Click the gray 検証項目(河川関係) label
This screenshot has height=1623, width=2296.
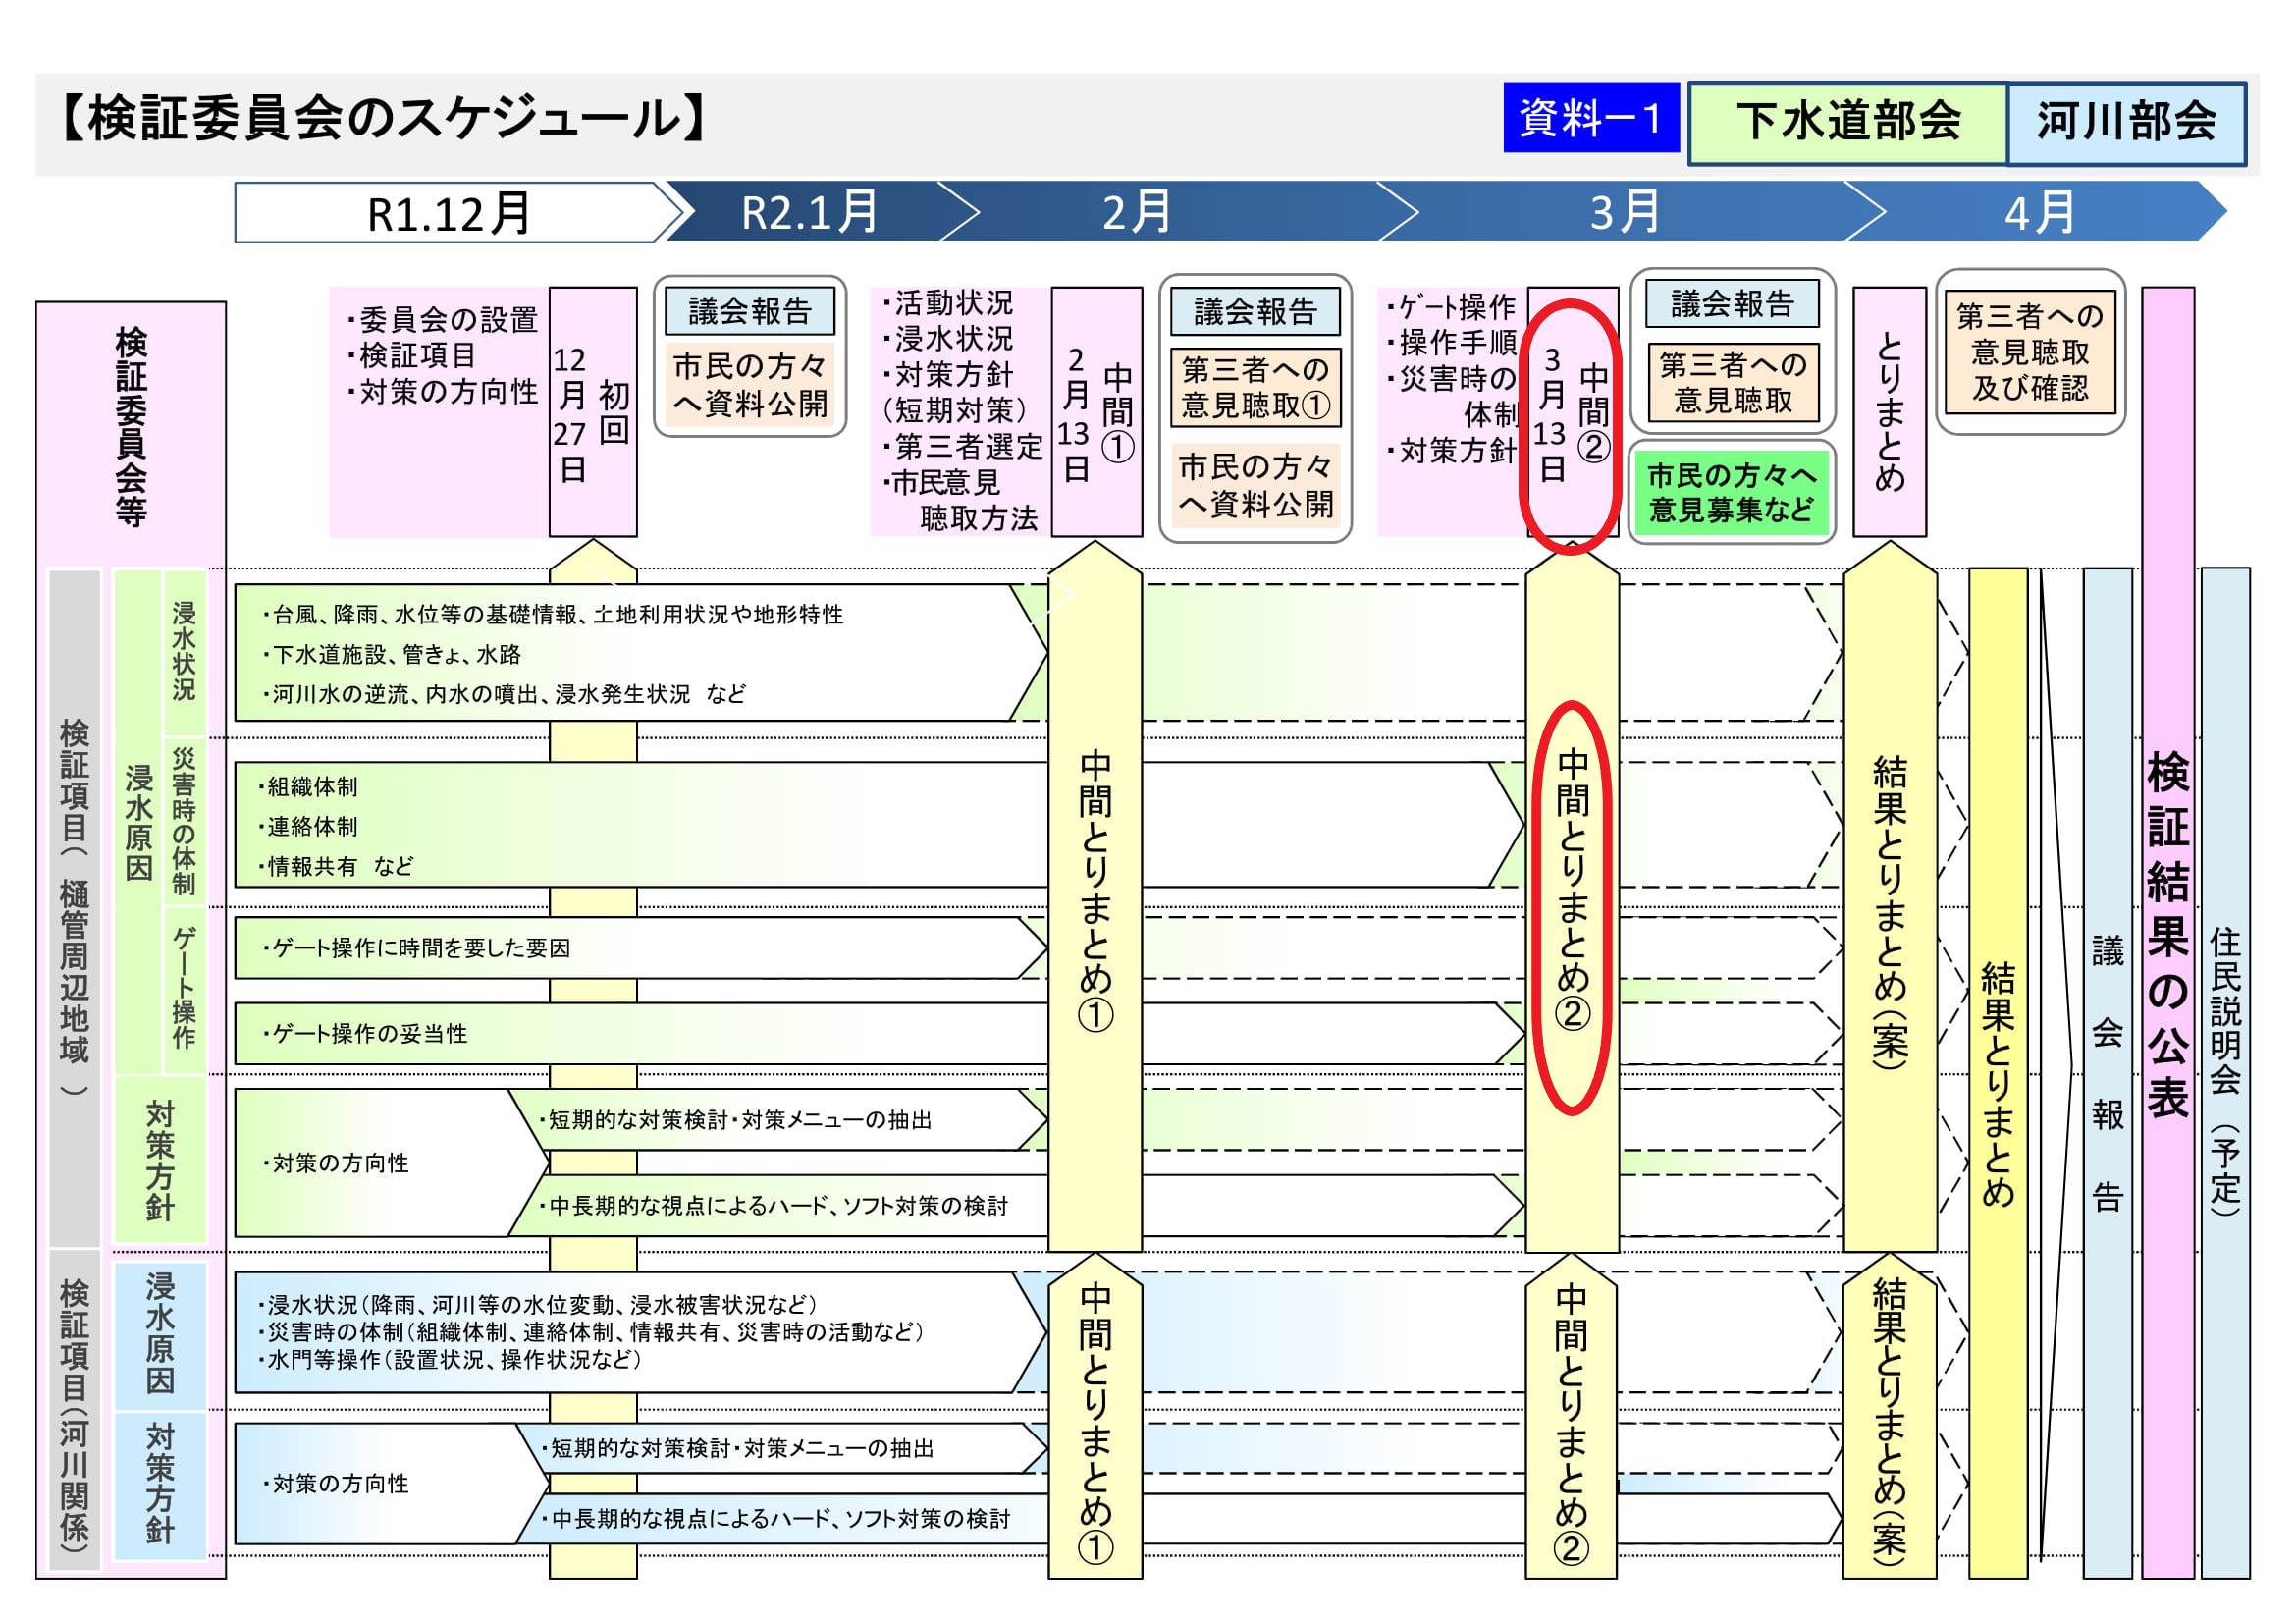click(x=75, y=1410)
